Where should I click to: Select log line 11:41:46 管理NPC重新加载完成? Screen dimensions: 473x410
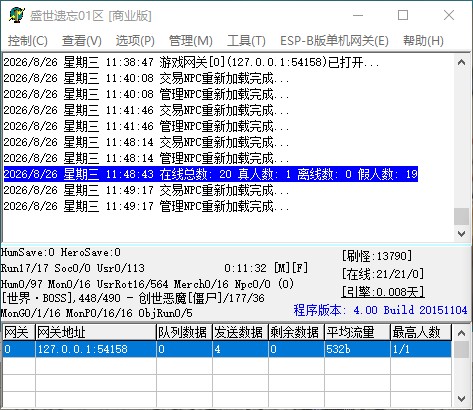coord(146,126)
